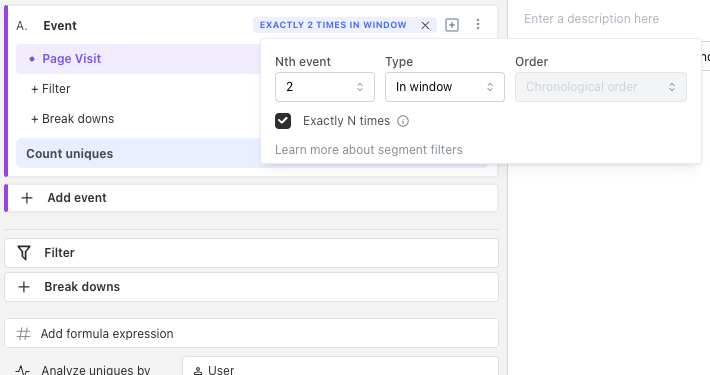Click the Add event button
The height and width of the screenshot is (375, 710).
click(x=253, y=198)
